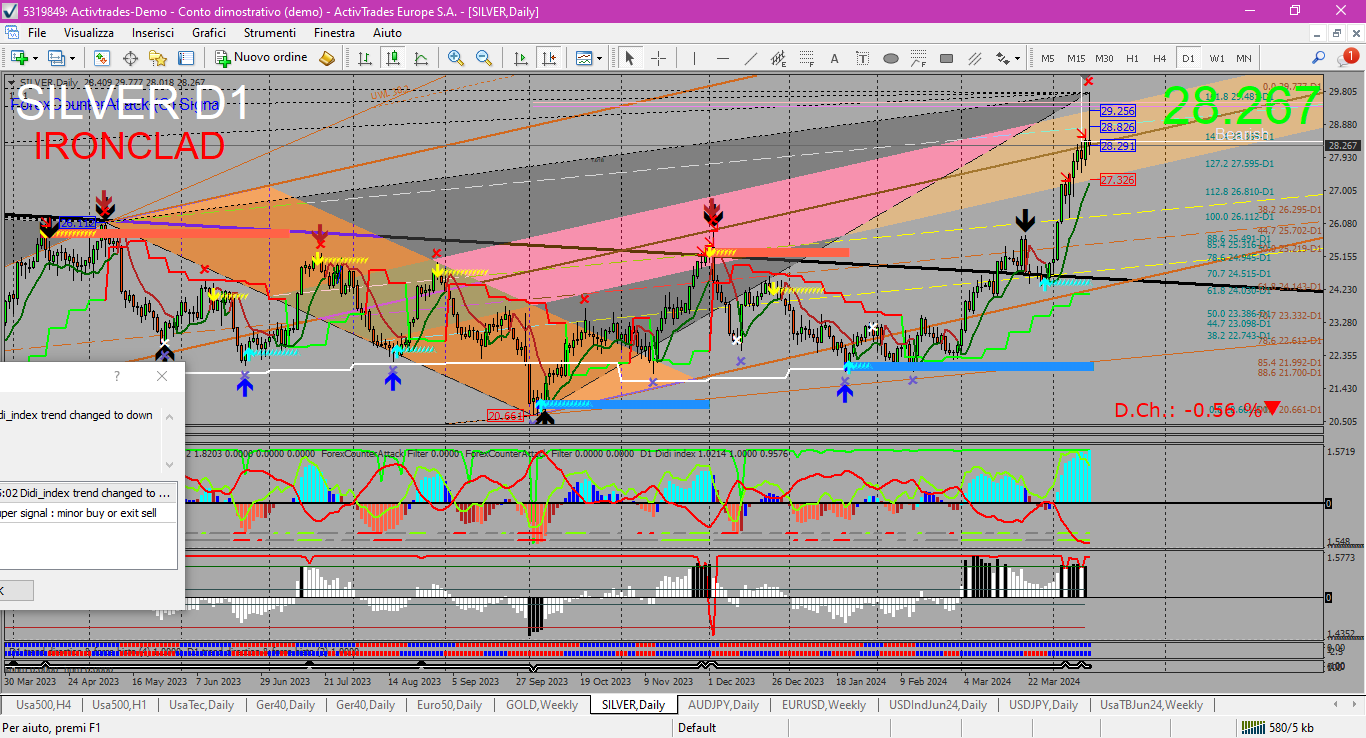Open the arrows objects icon

(x=1002, y=58)
